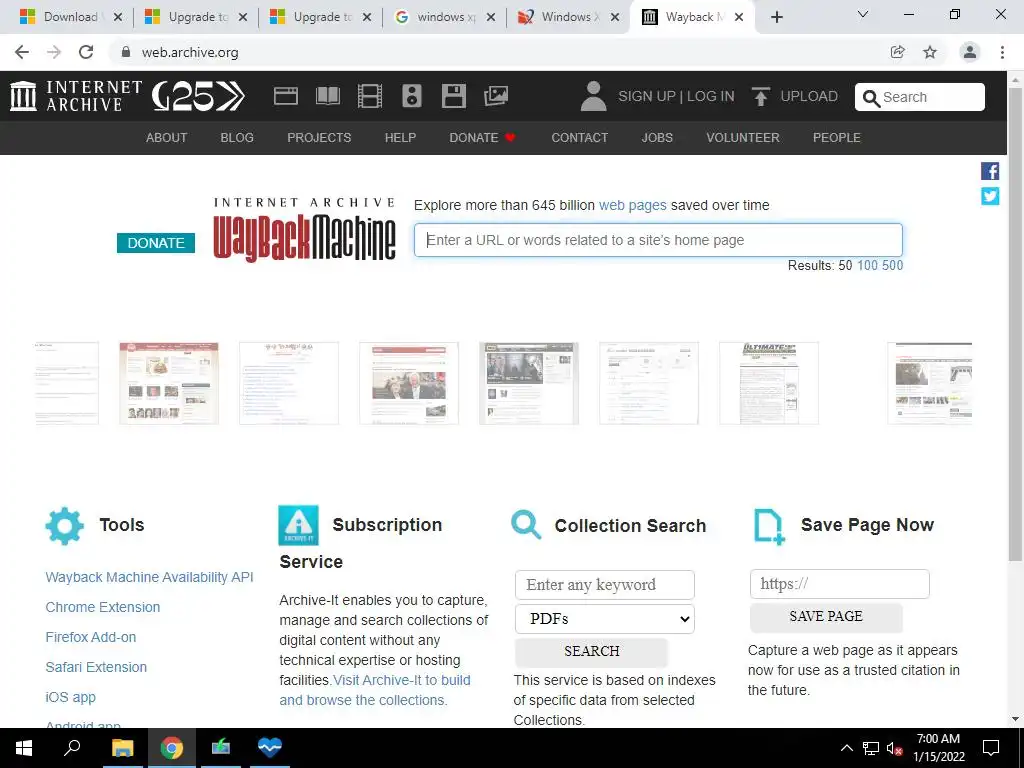Open the Chrome tab search chevron
The width and height of the screenshot is (1024, 768).
pos(863,14)
